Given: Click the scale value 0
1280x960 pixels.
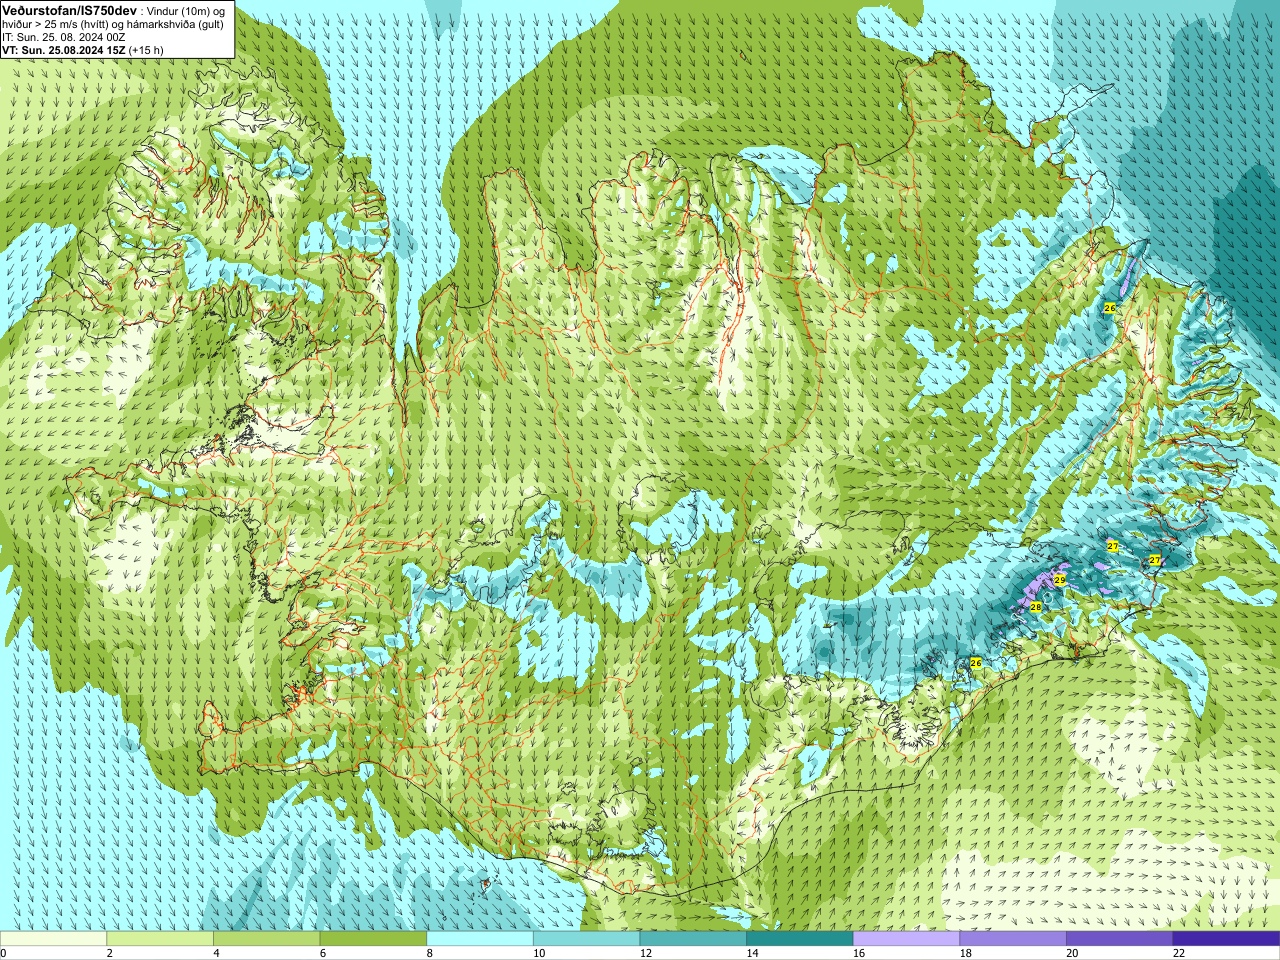Looking at the screenshot, I should 3,953.
